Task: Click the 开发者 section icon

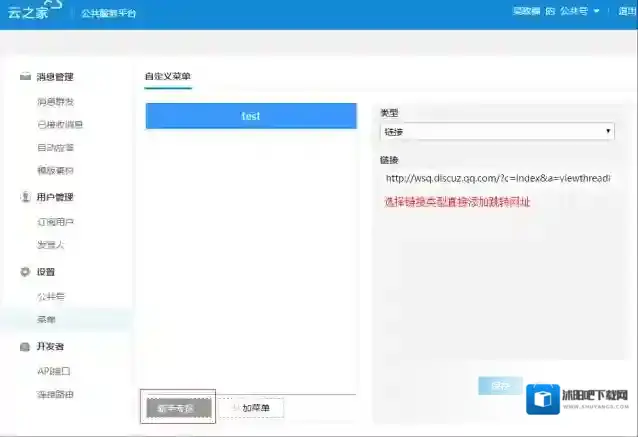Action: pos(25,346)
